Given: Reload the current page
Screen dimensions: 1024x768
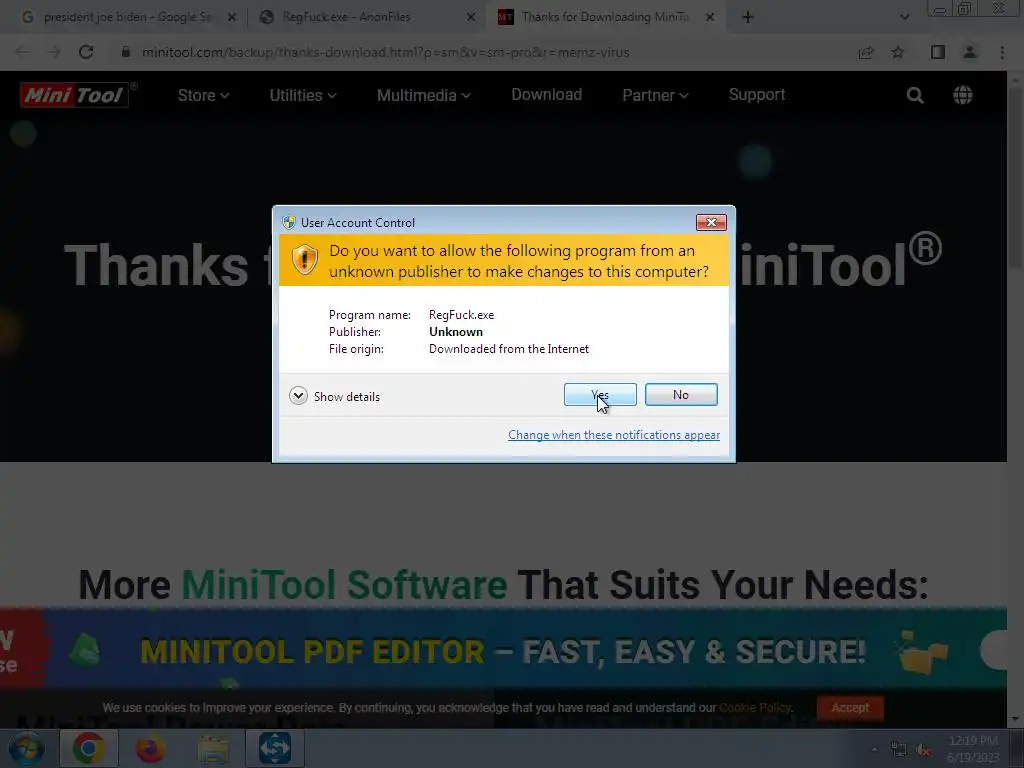Looking at the screenshot, I should [86, 52].
